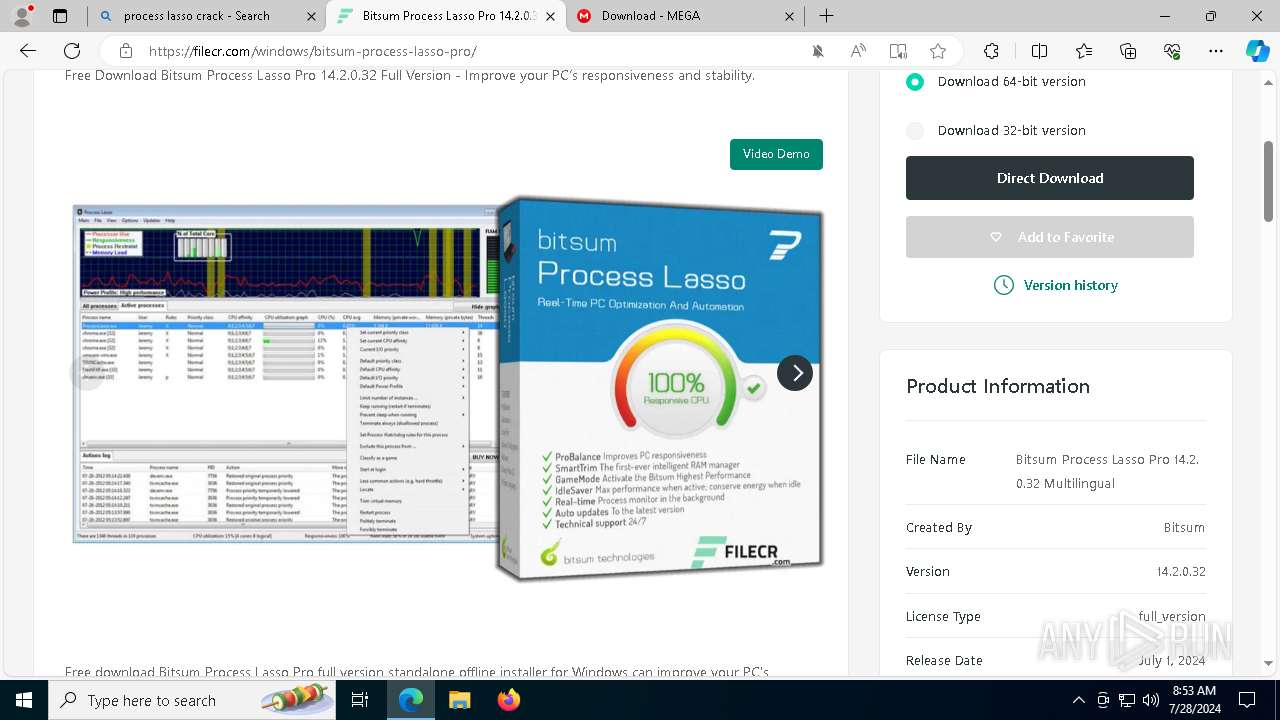
Task: Click the Direct Download button
Action: 1050,178
